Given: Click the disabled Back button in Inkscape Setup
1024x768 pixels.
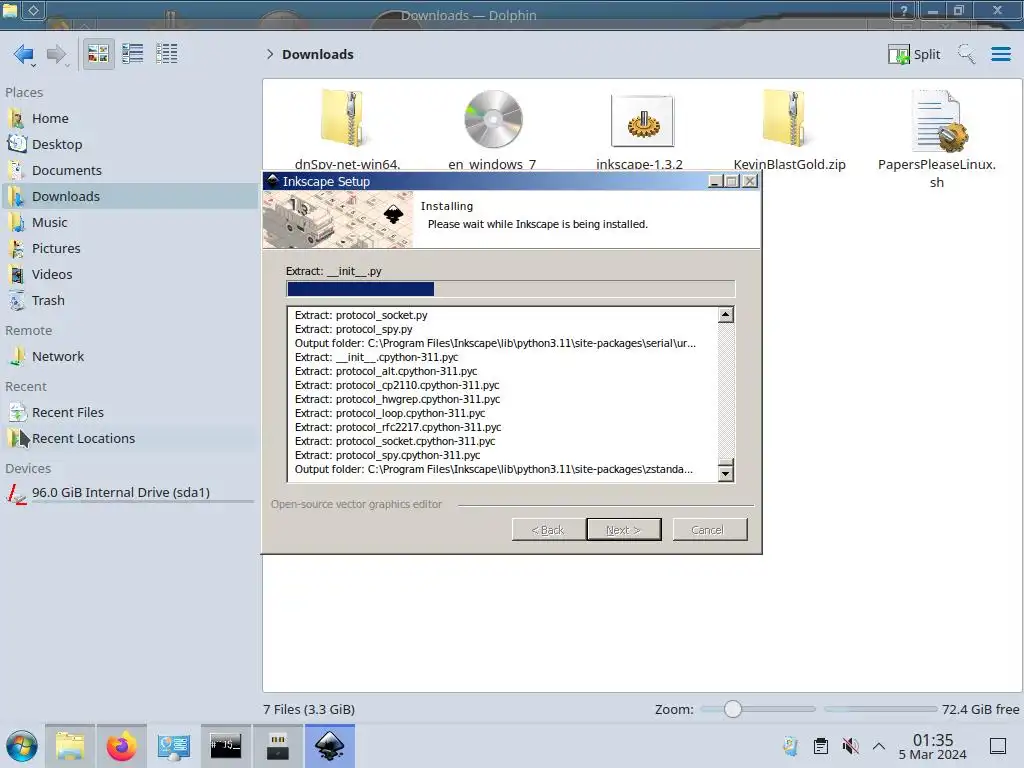Looking at the screenshot, I should coord(548,530).
